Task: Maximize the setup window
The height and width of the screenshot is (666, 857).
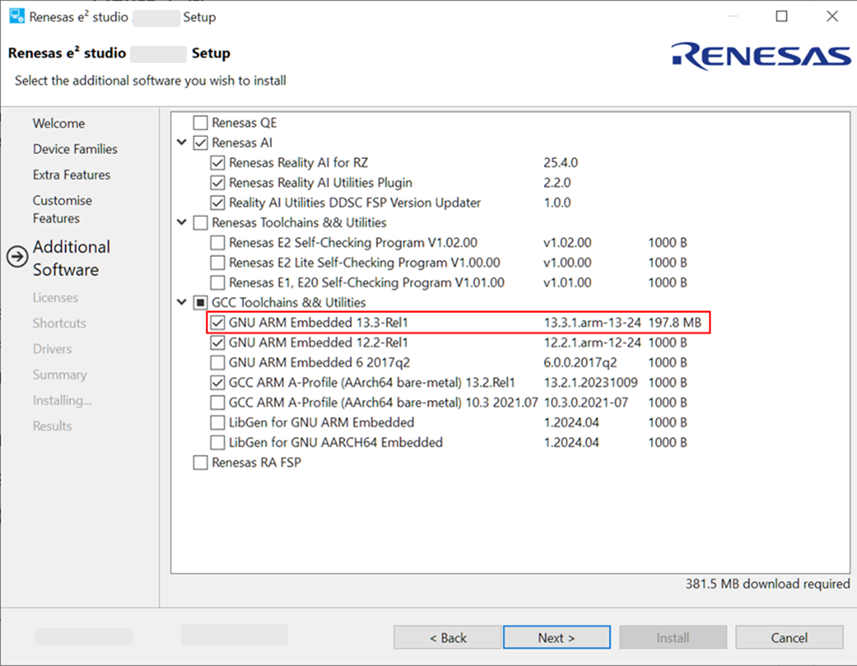Action: pyautogui.click(x=782, y=16)
